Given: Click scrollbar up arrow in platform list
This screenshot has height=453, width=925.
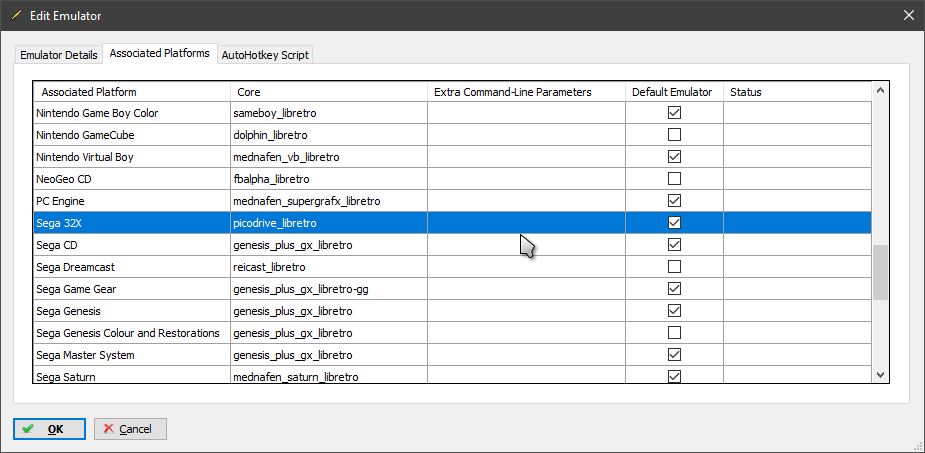Looking at the screenshot, I should coord(880,90).
